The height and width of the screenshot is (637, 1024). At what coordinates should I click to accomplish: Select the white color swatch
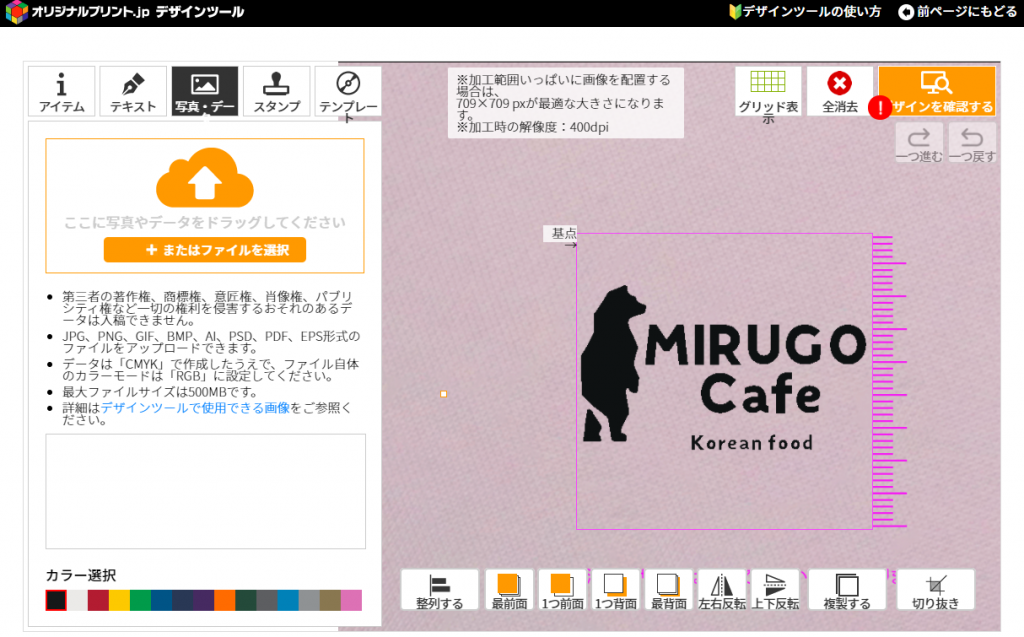click(77, 600)
